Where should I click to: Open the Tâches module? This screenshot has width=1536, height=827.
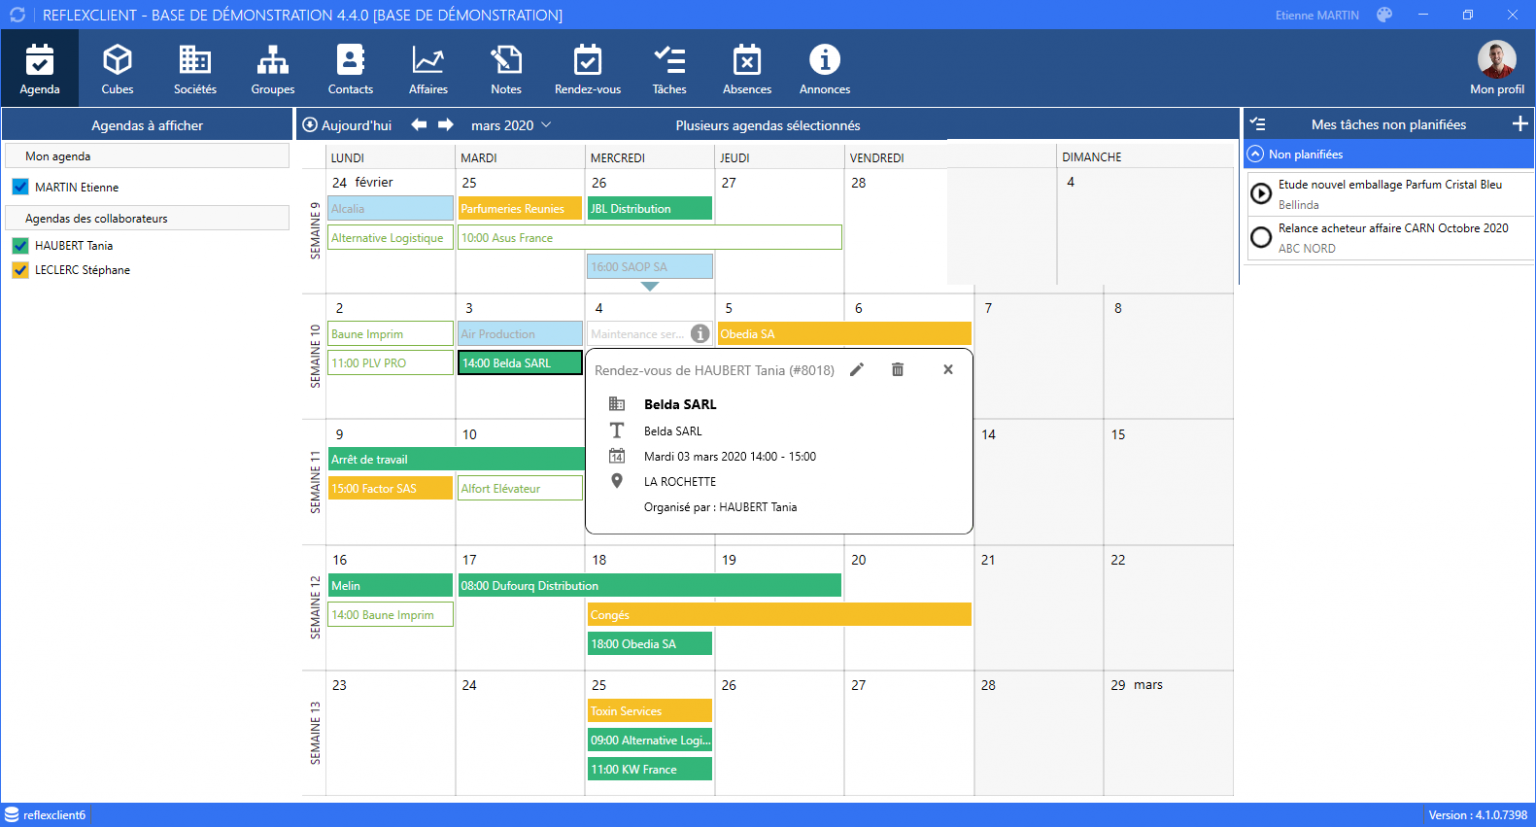[669, 69]
